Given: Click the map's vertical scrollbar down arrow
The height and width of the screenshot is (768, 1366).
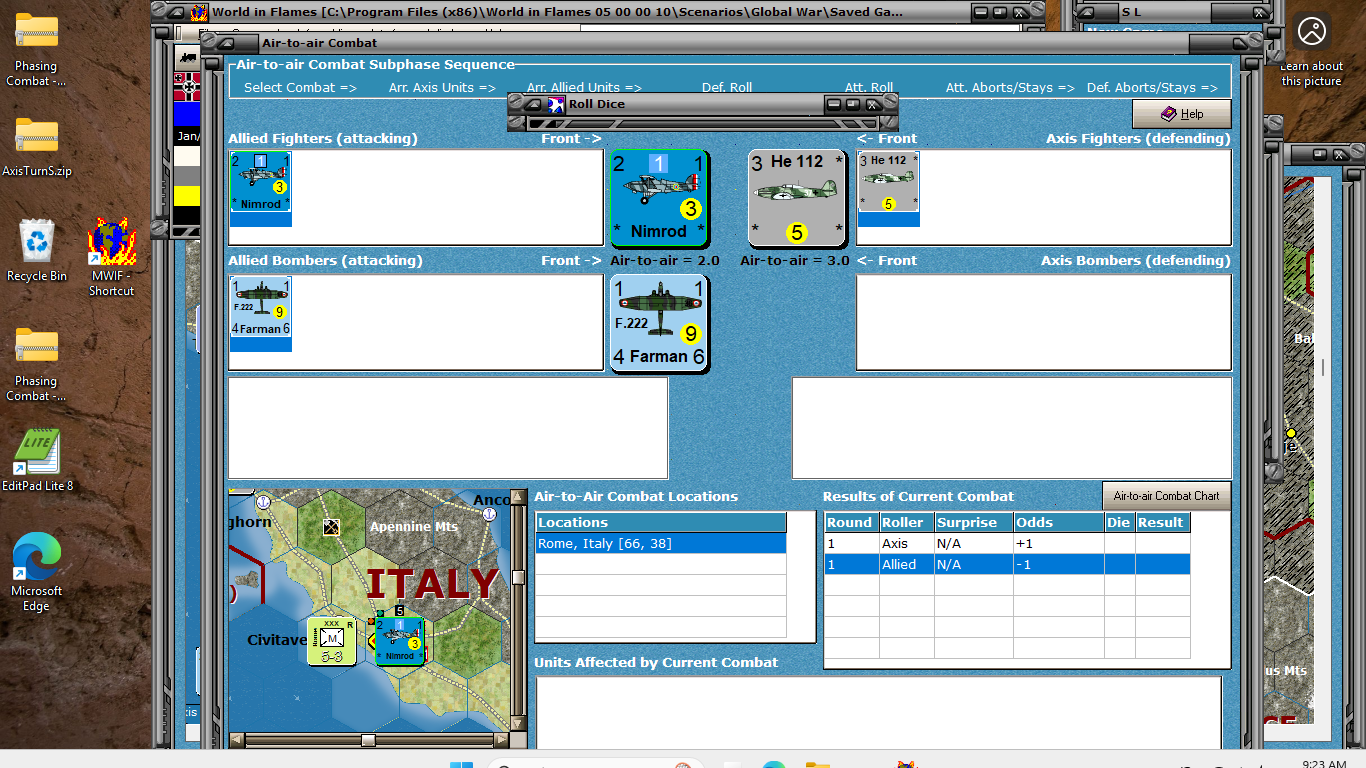Looking at the screenshot, I should click(518, 724).
